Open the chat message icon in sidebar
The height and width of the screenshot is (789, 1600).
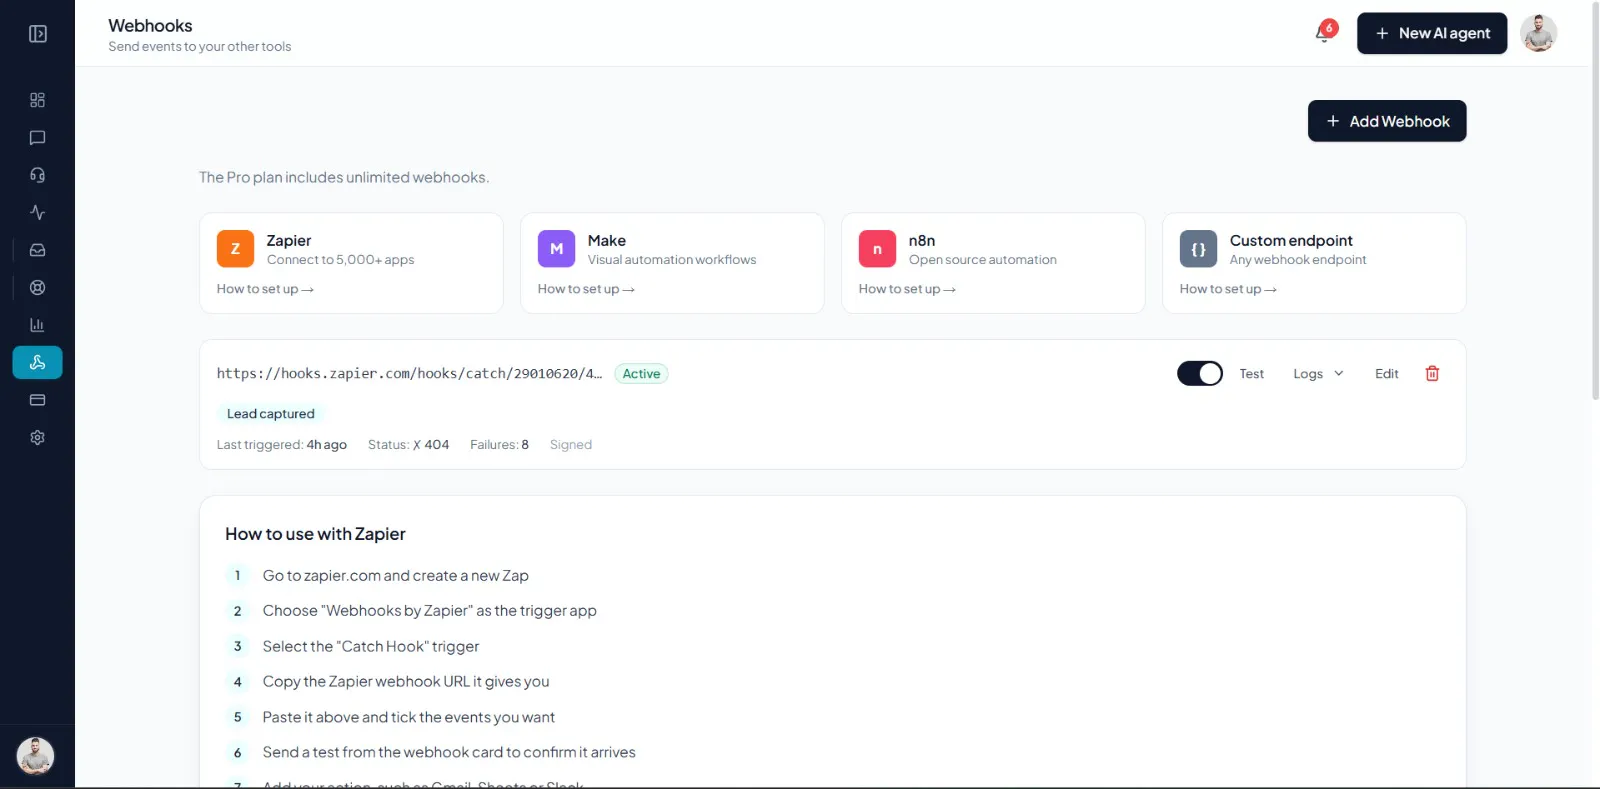(37, 138)
